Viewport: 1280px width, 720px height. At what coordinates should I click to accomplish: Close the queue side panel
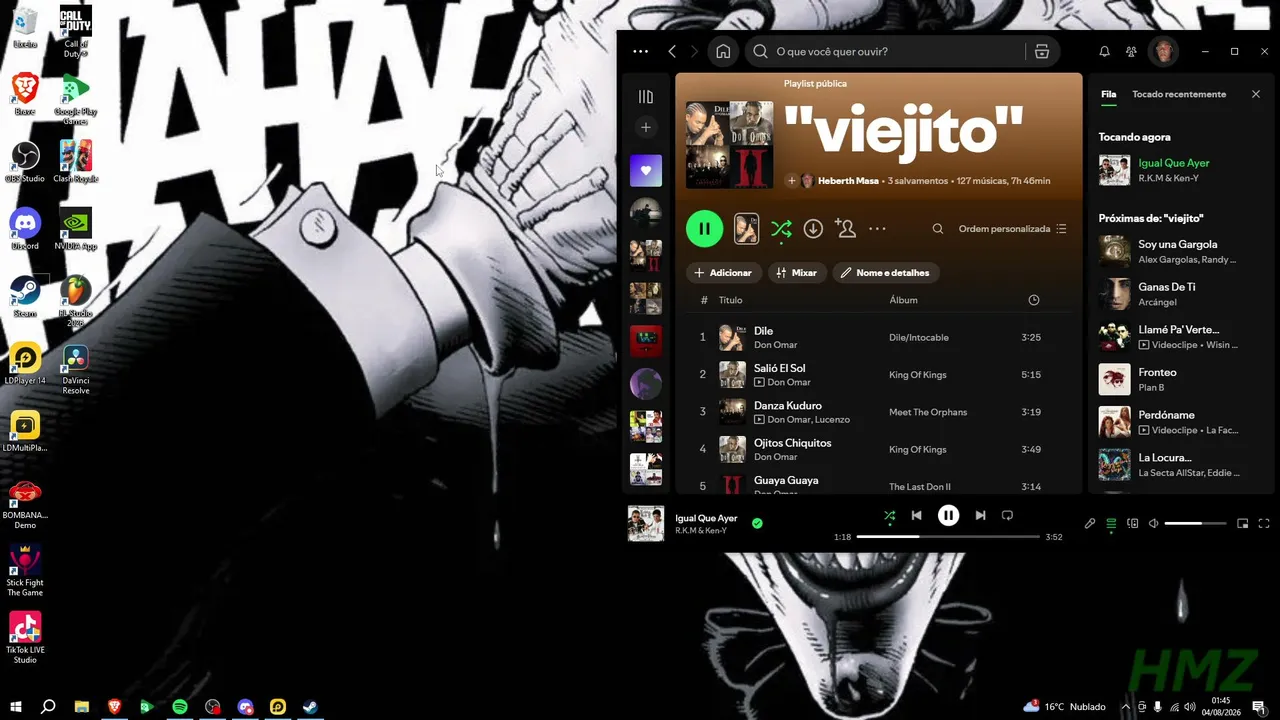pos(1256,94)
